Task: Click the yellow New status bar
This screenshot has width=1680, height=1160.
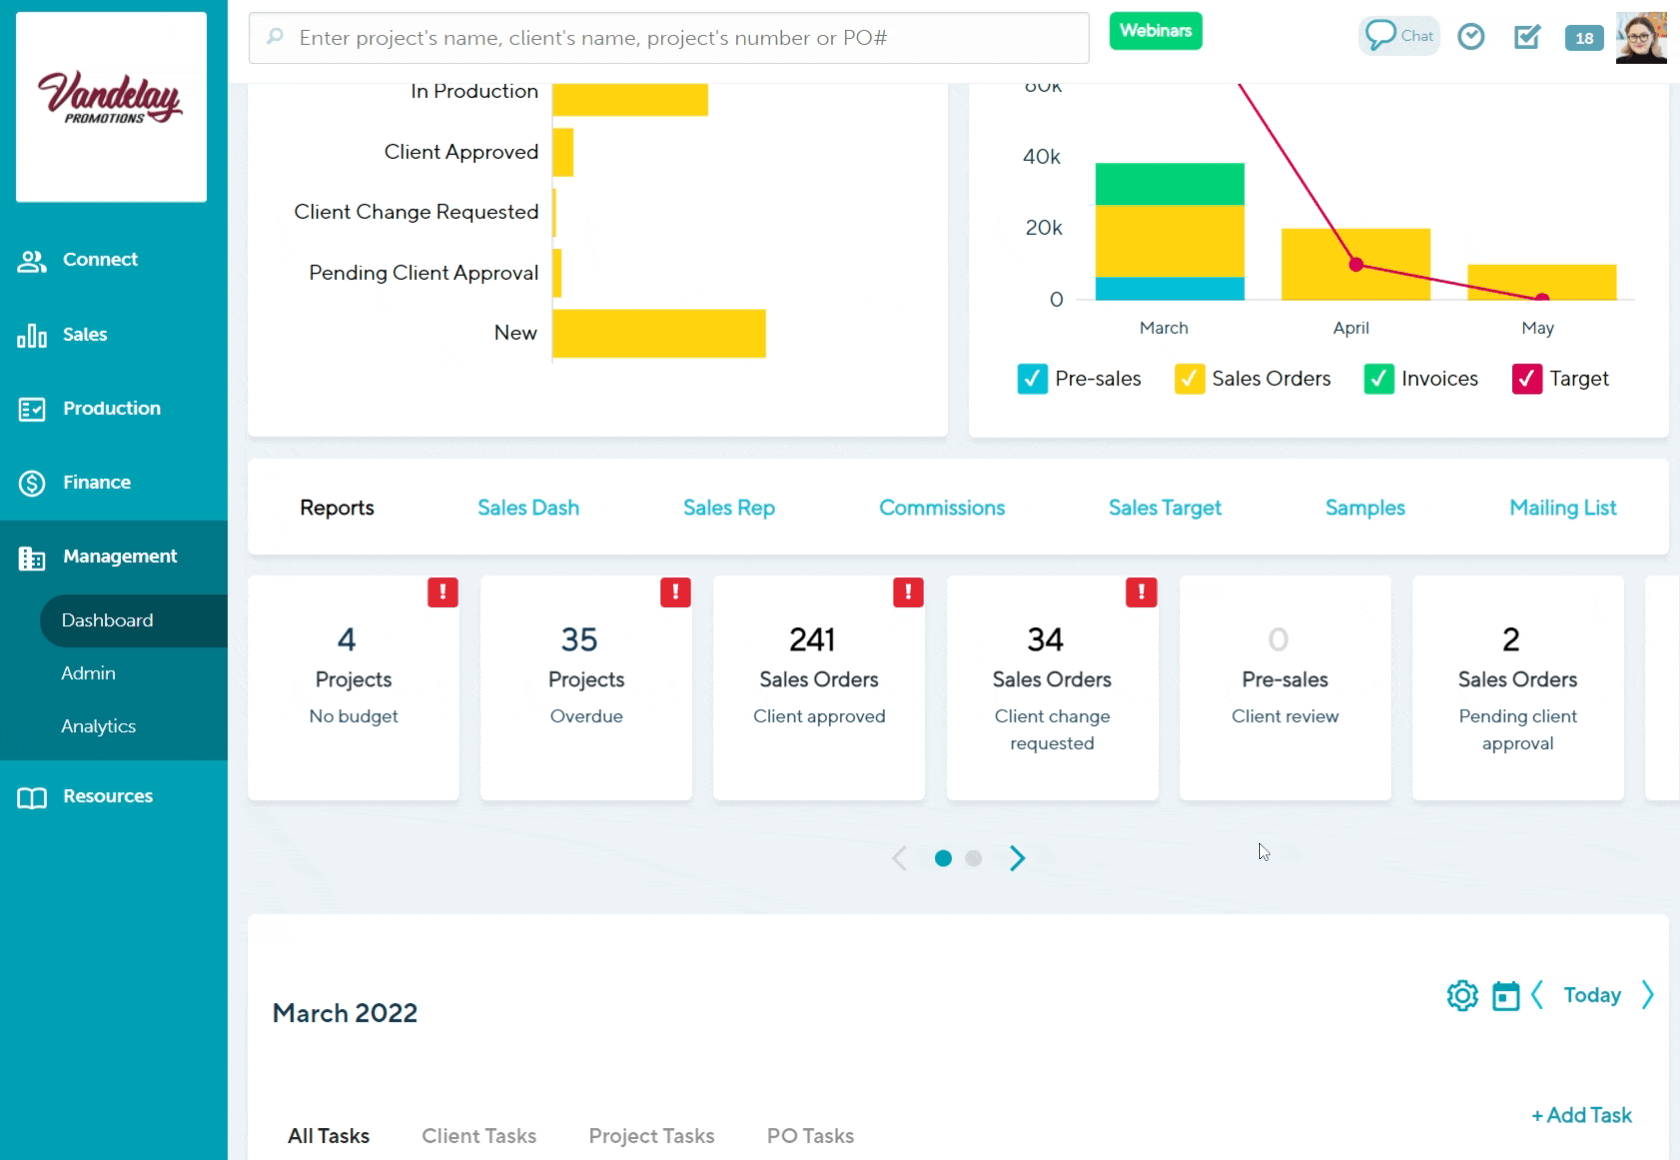Action: point(658,333)
